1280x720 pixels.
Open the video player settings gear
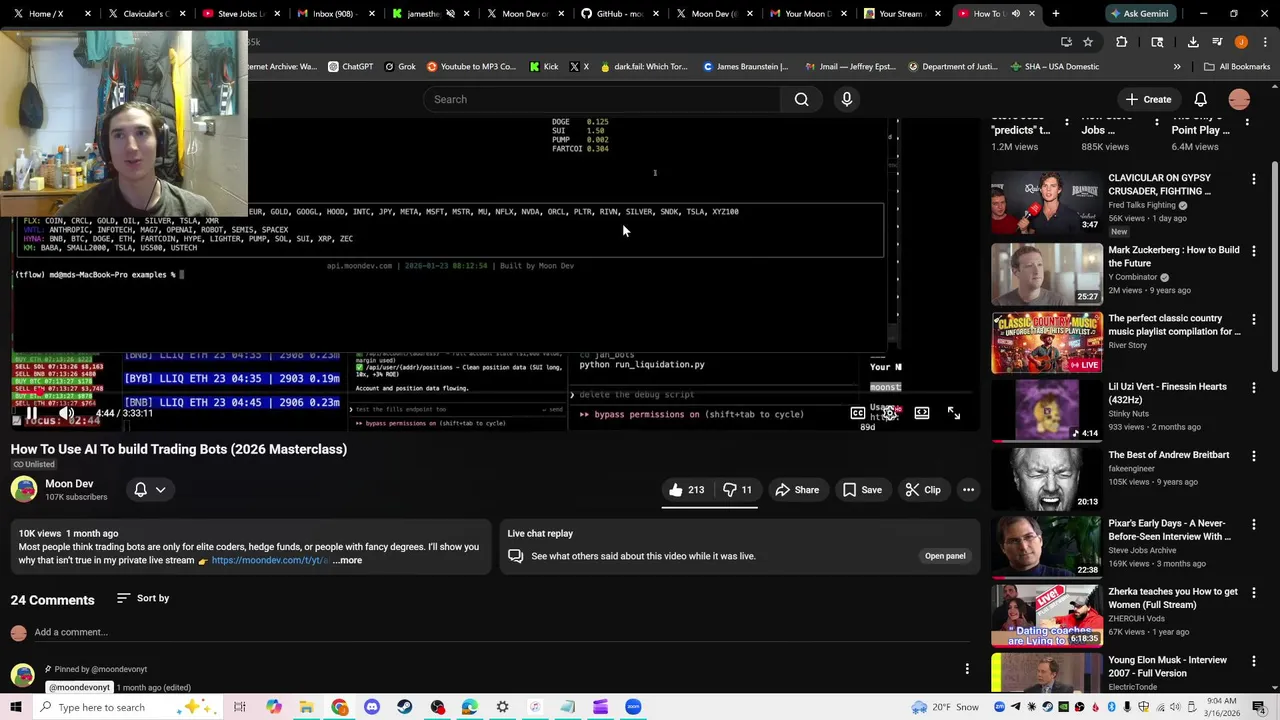click(889, 413)
